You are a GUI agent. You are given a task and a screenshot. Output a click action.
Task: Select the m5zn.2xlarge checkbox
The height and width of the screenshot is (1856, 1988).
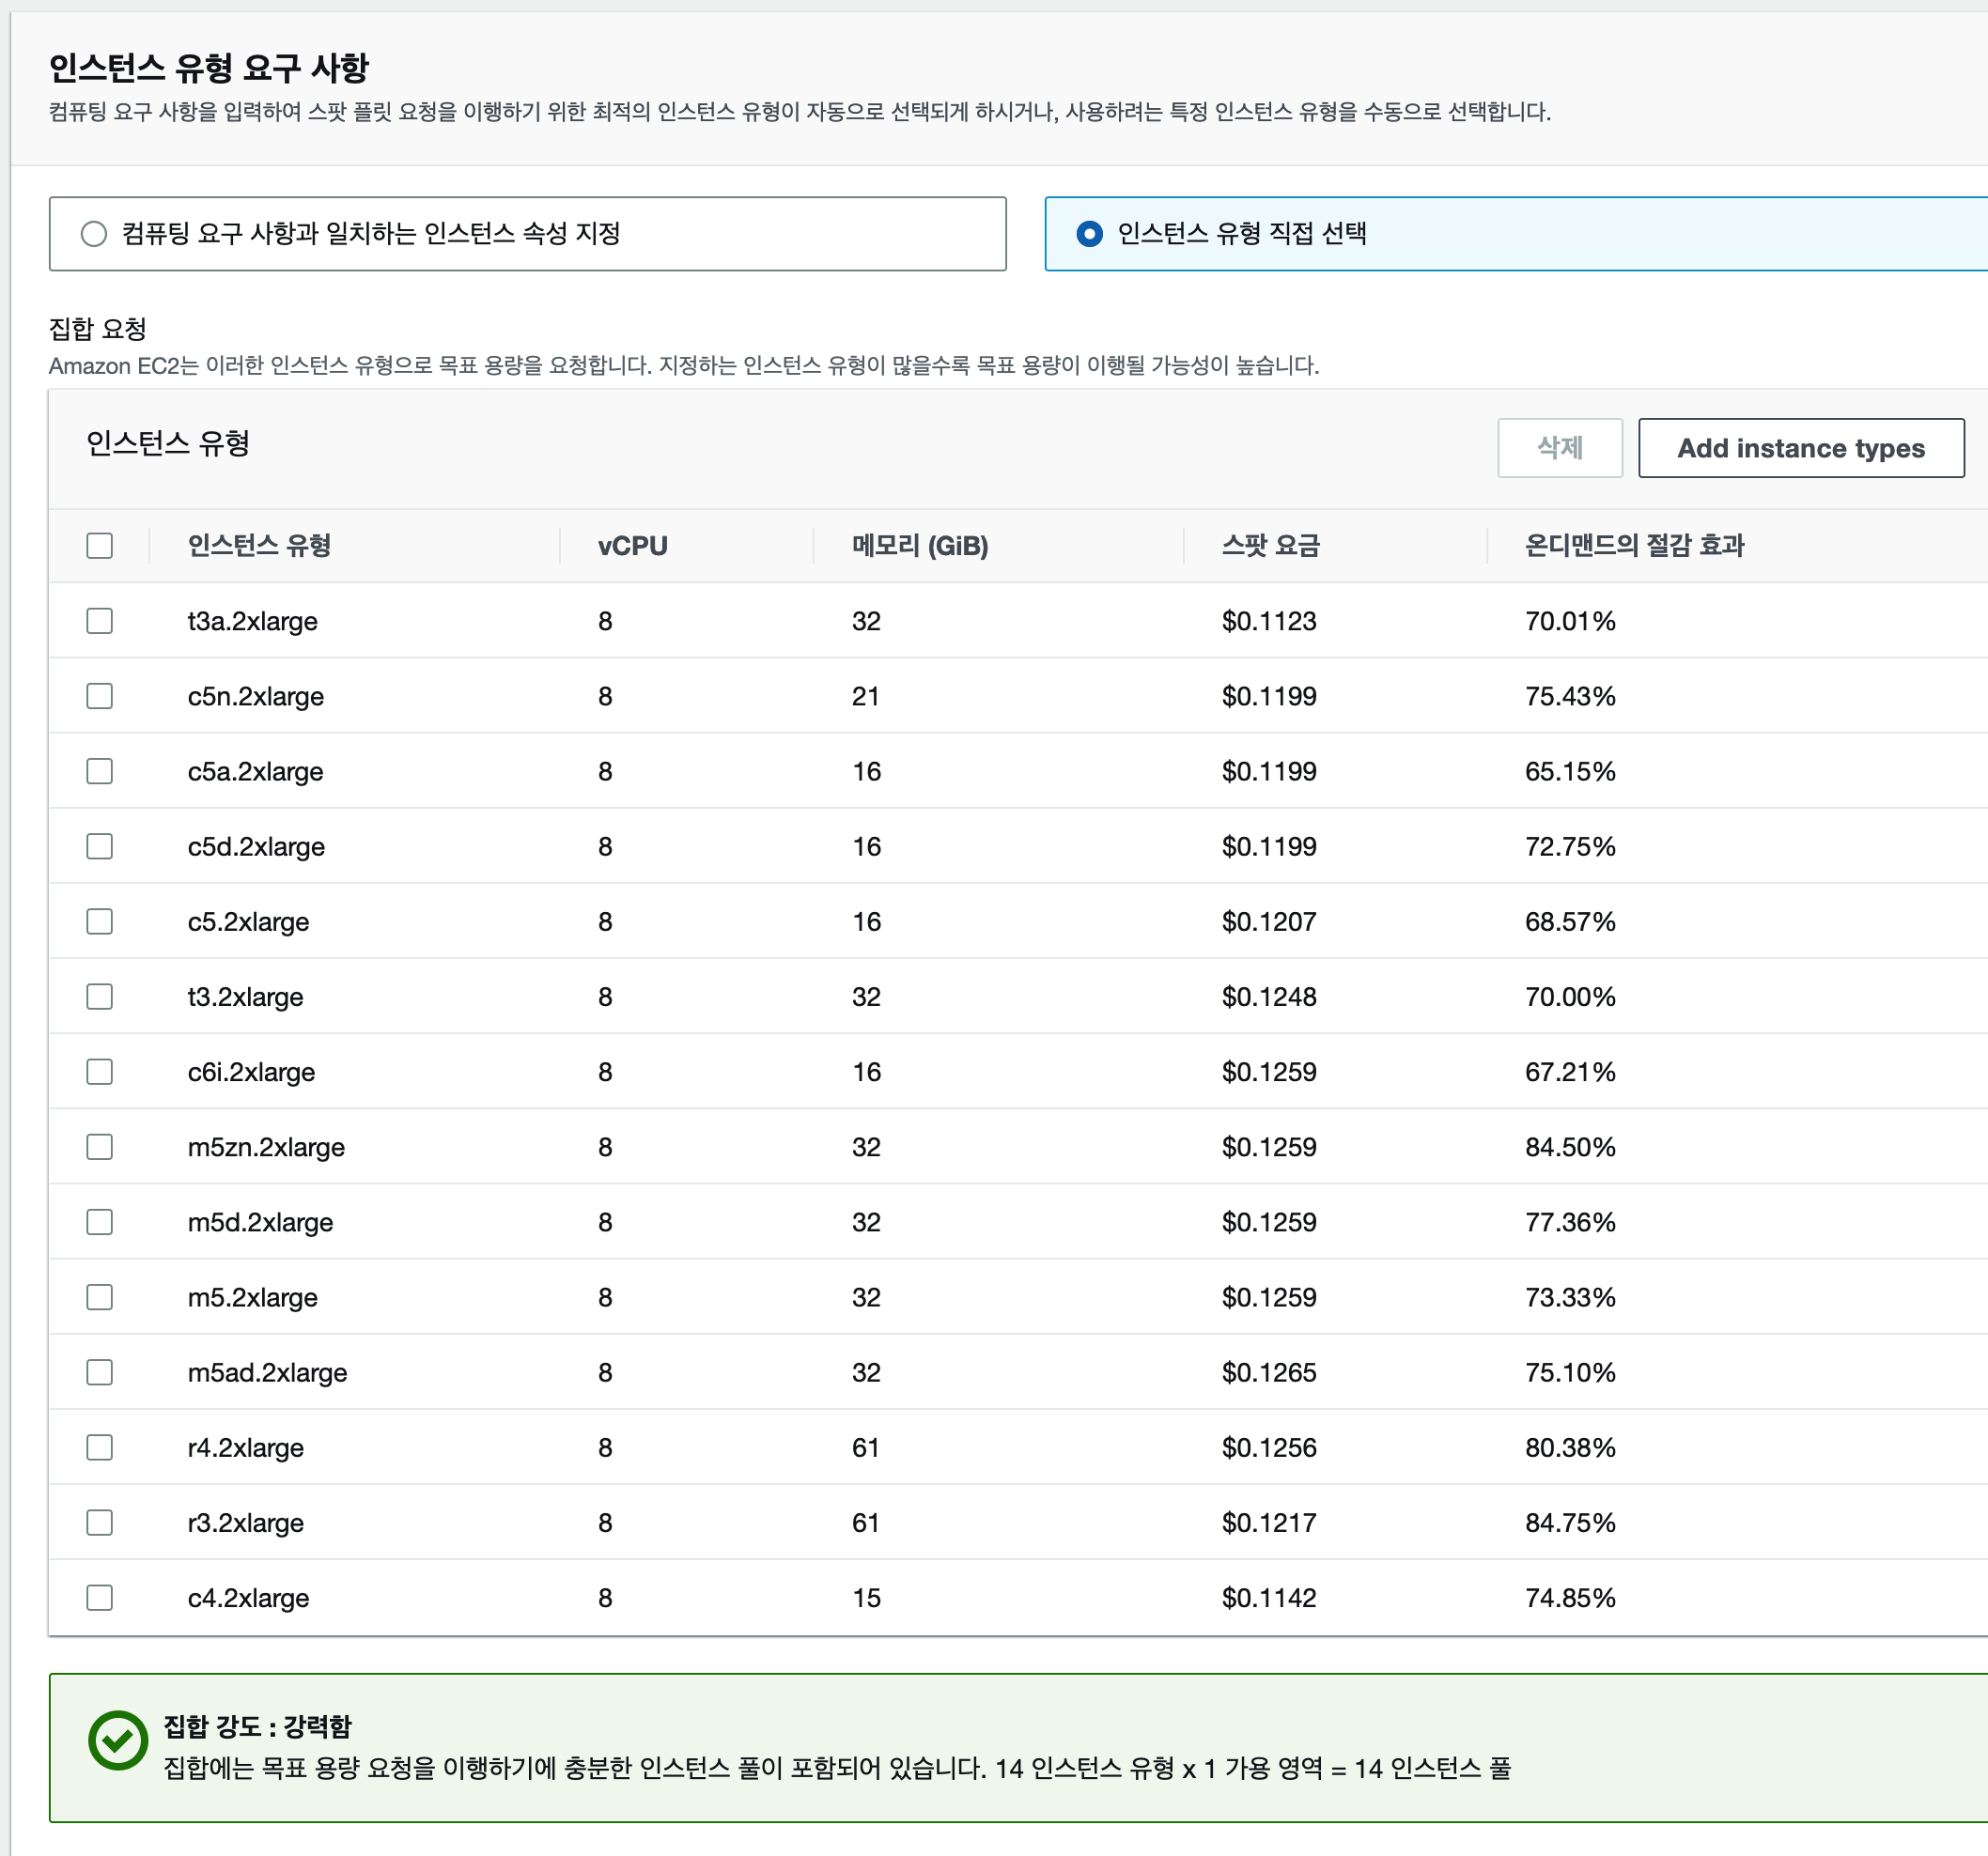click(x=99, y=1147)
